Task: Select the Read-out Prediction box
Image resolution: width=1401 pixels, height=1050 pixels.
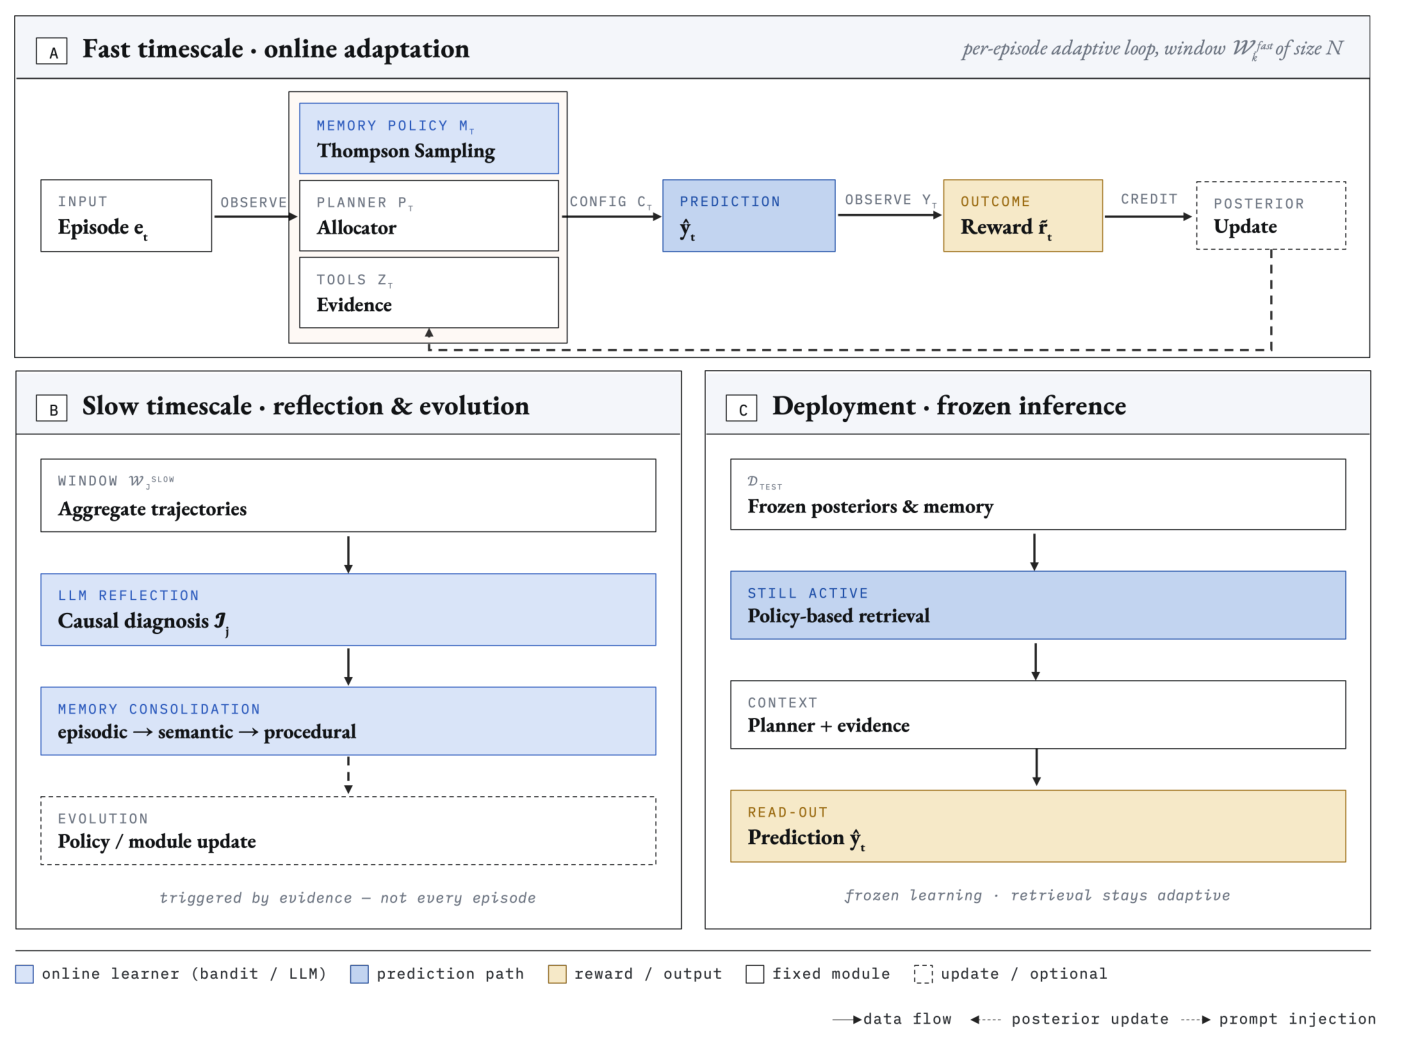Action: pyautogui.click(x=1038, y=827)
